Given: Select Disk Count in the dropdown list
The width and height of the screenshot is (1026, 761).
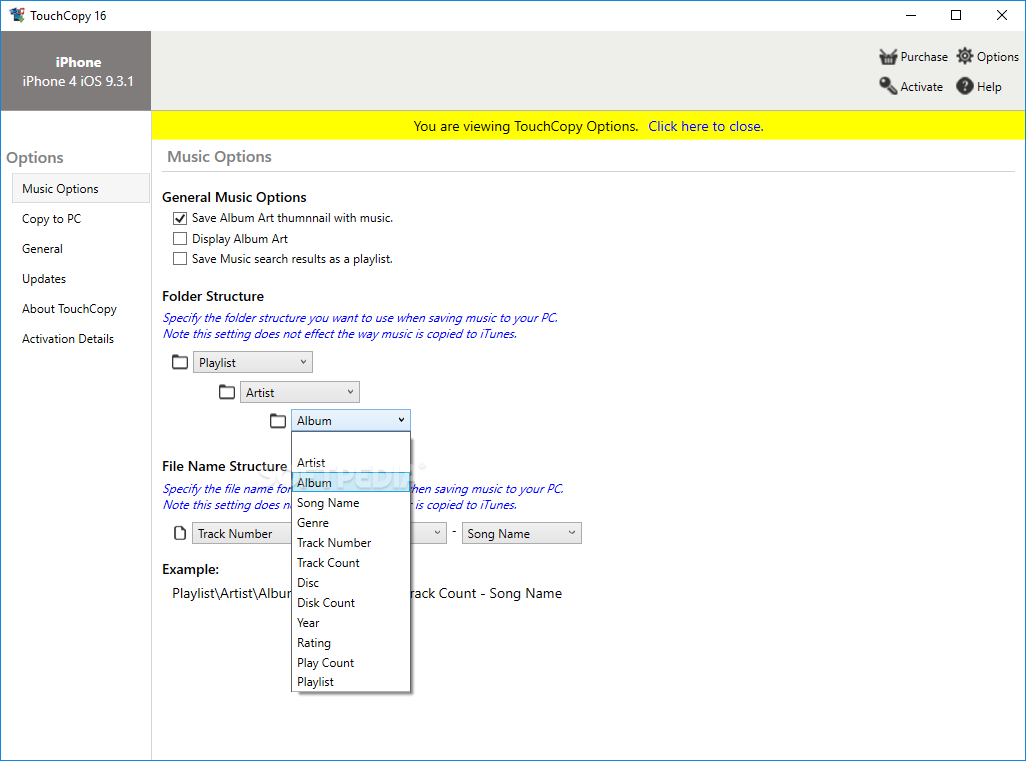Looking at the screenshot, I should [351, 603].
